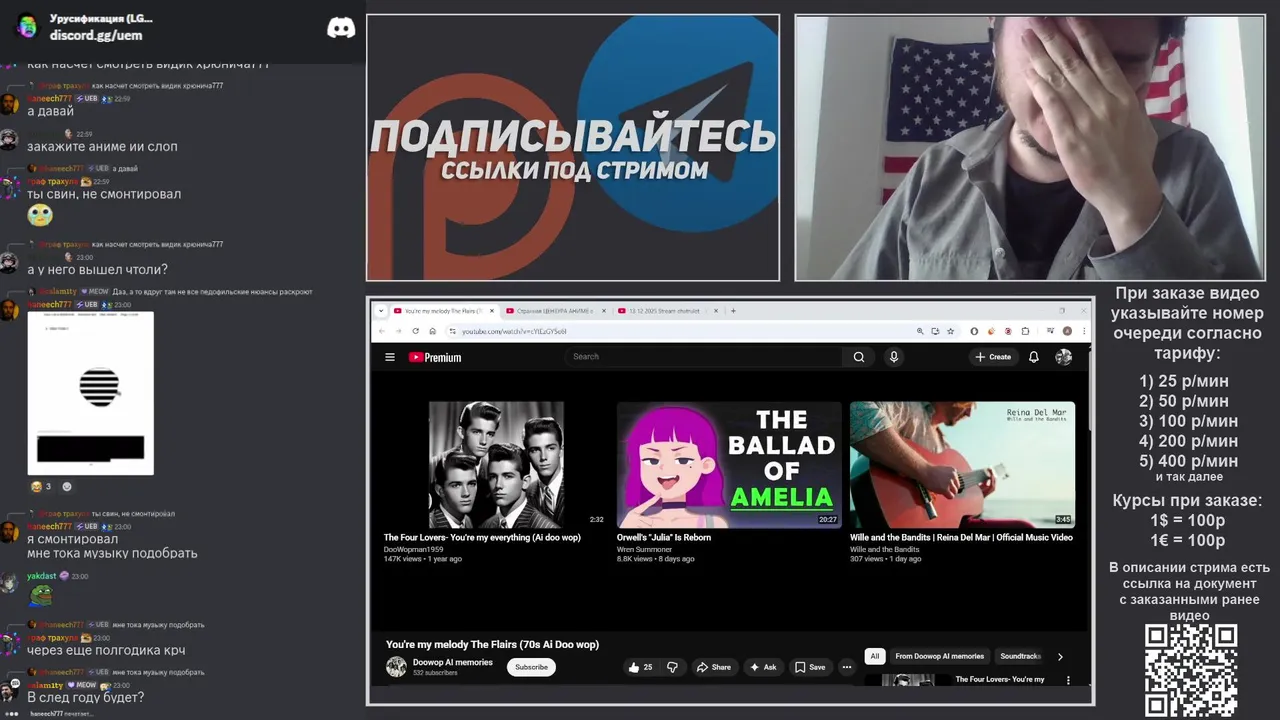The width and height of the screenshot is (1280, 720).
Task: Open more actions ellipsis under video
Action: (846, 667)
